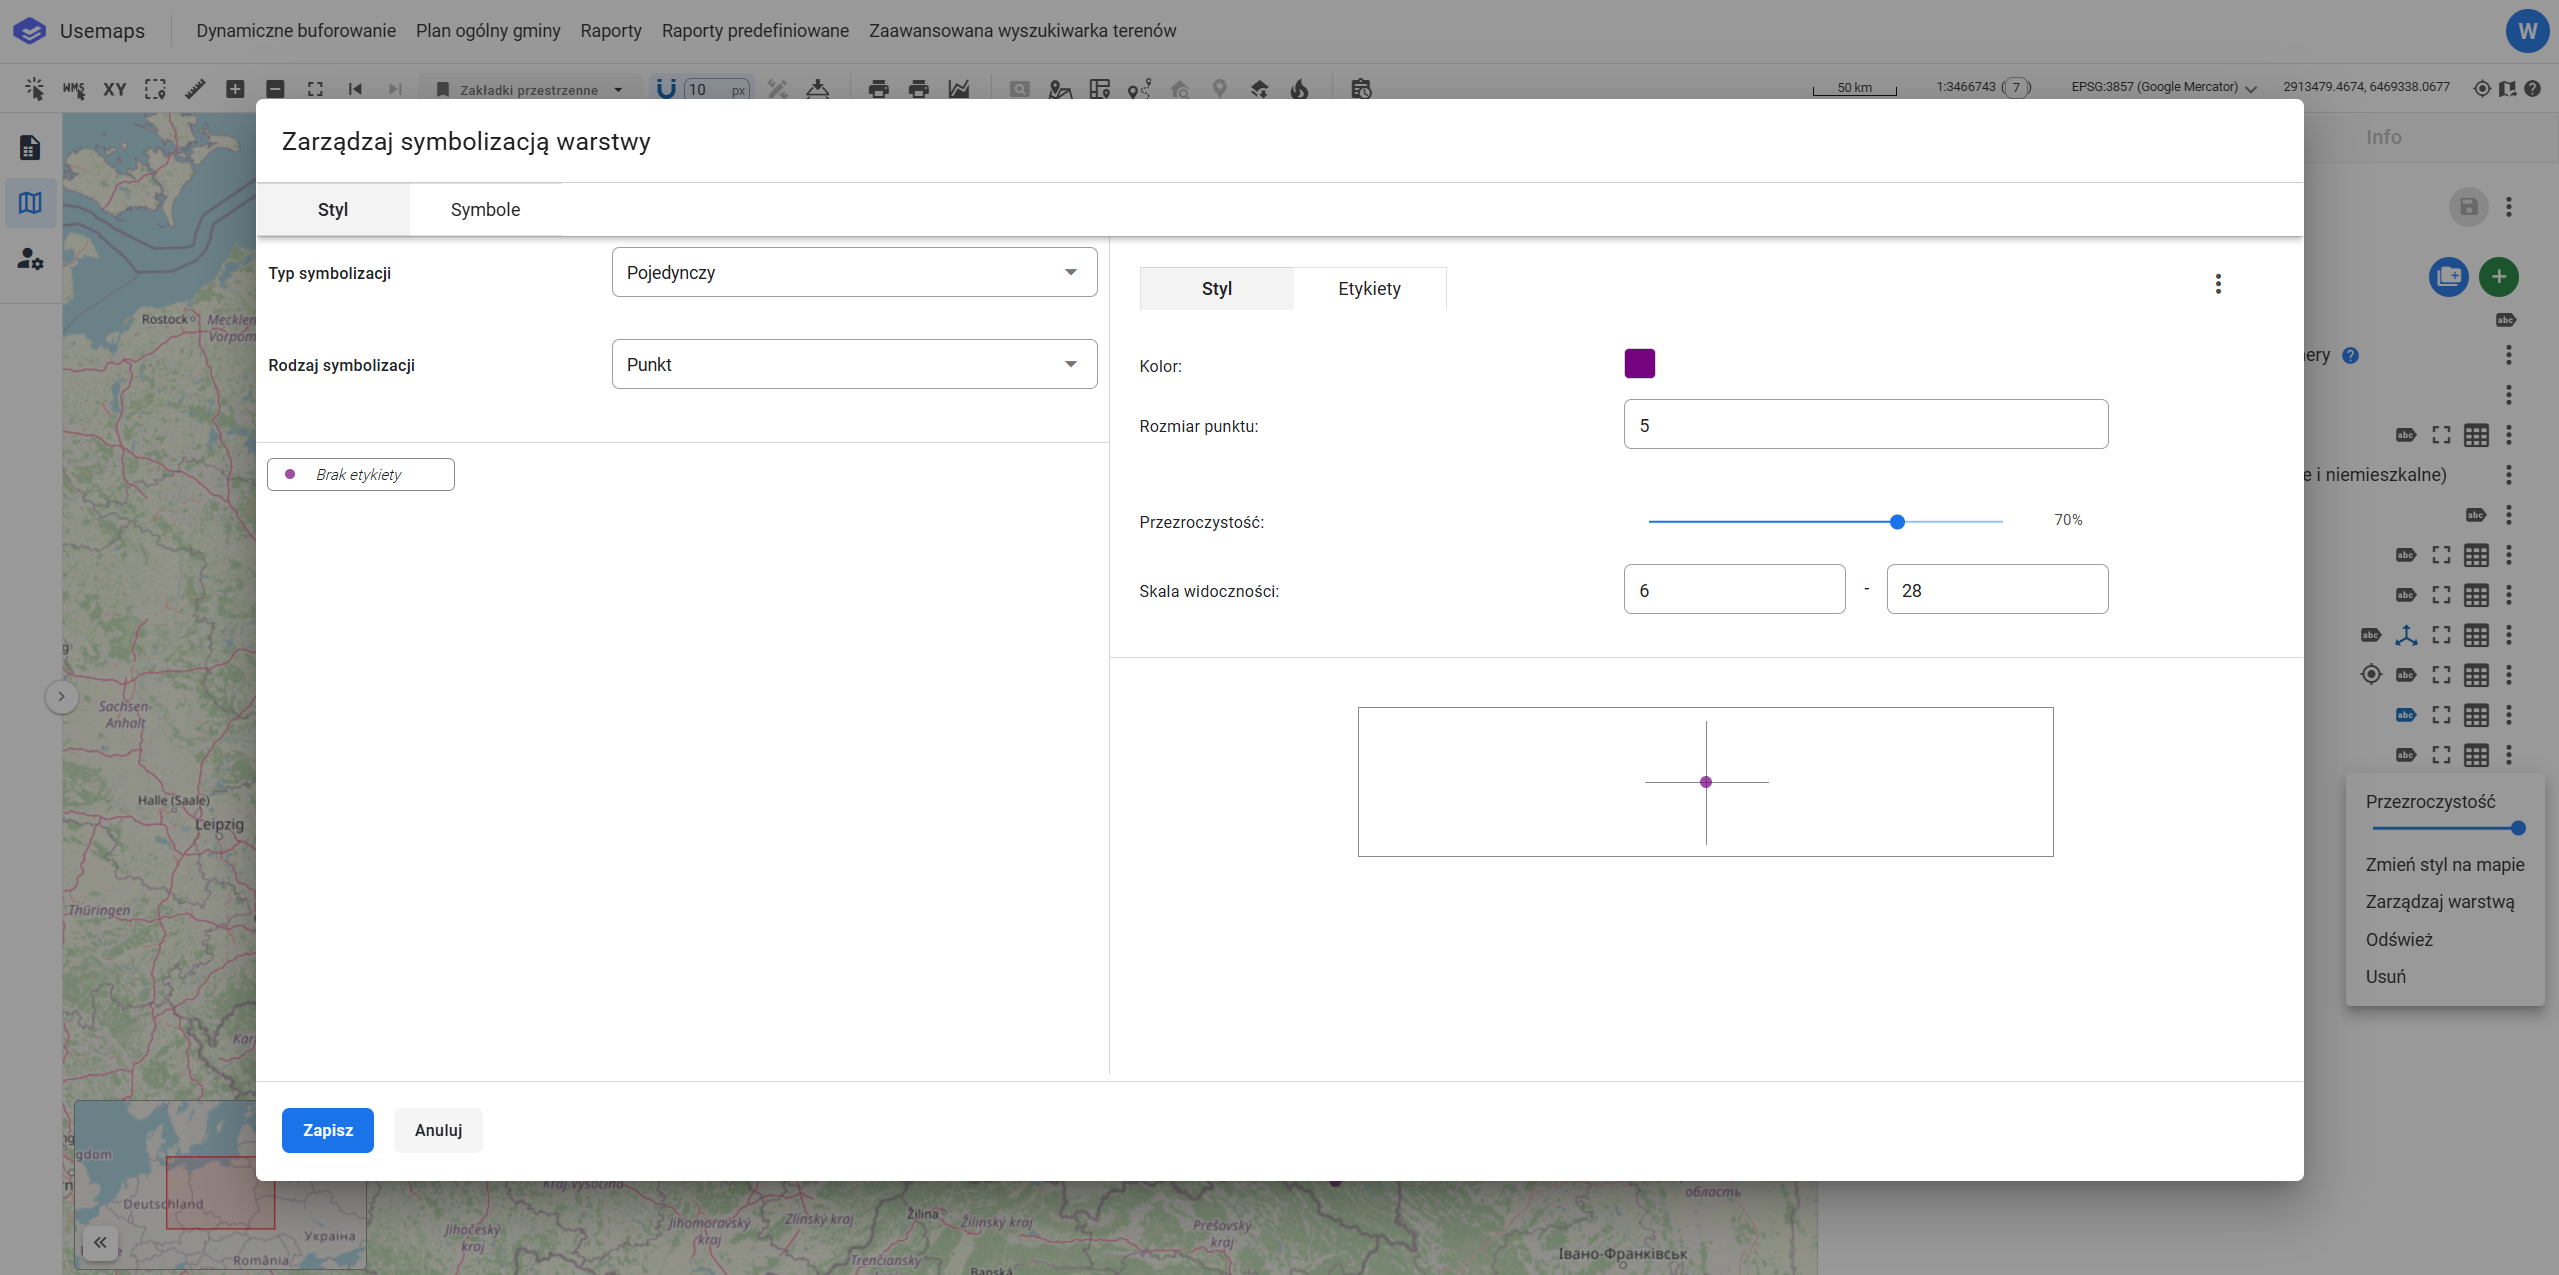Viewport: 2559px width, 1275px height.
Task: Click the Anuluj button
Action: click(x=438, y=1130)
